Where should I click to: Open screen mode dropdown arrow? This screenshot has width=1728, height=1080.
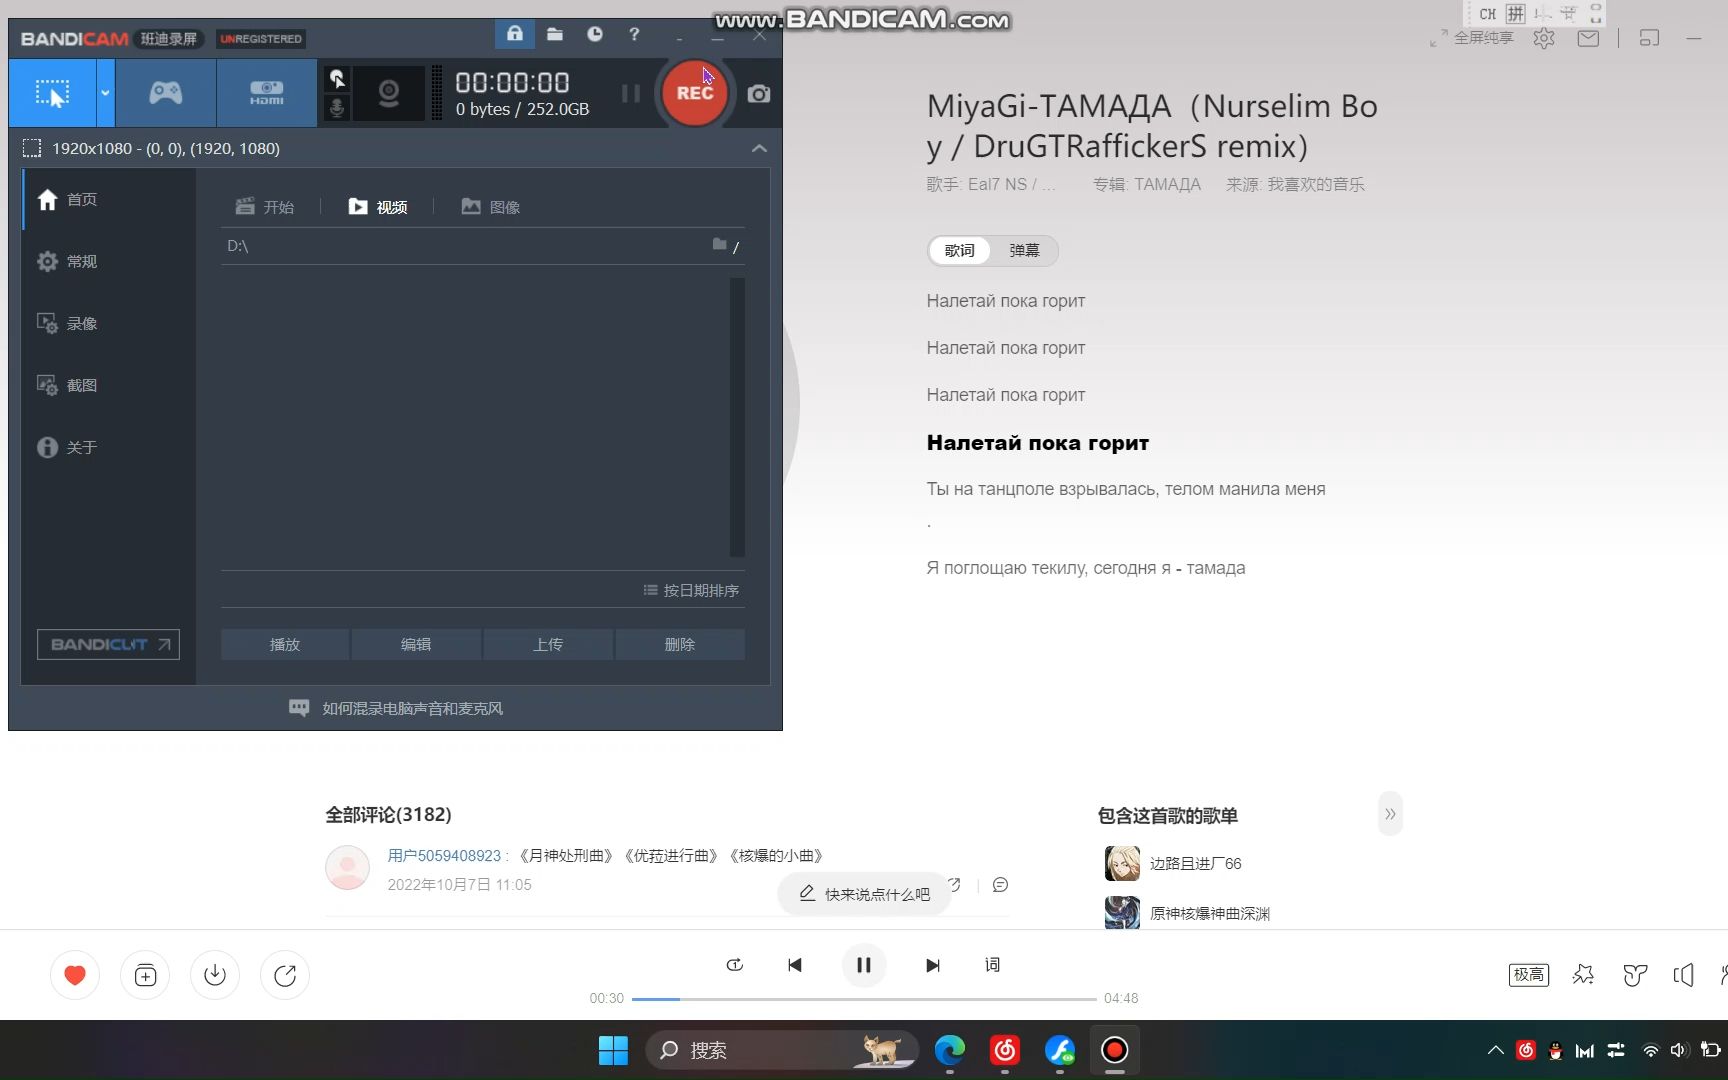click(x=105, y=93)
